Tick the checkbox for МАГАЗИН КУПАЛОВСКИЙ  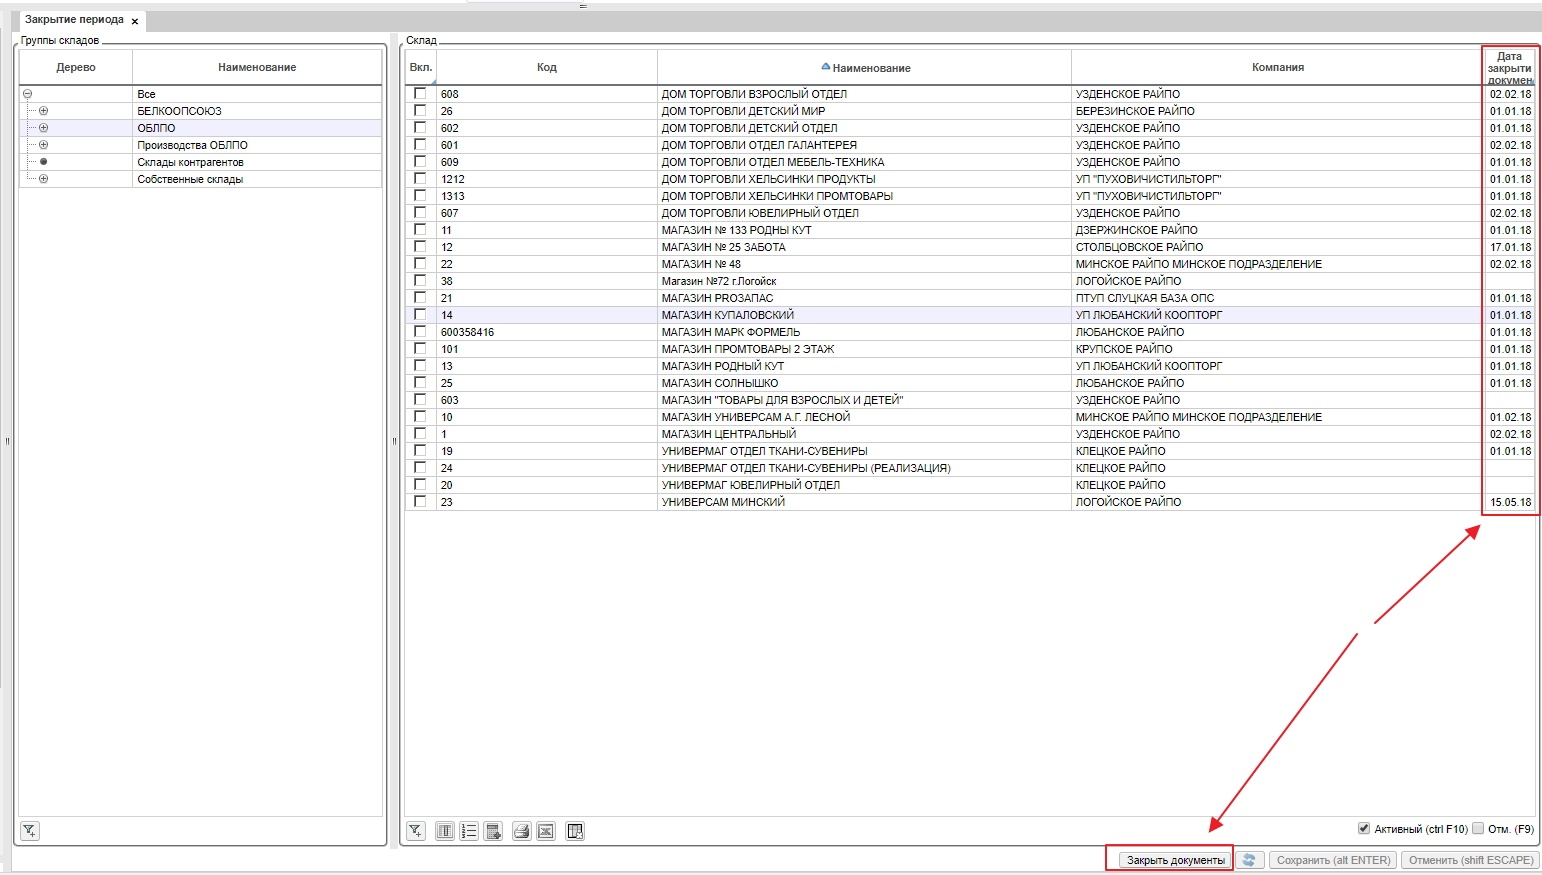click(420, 315)
